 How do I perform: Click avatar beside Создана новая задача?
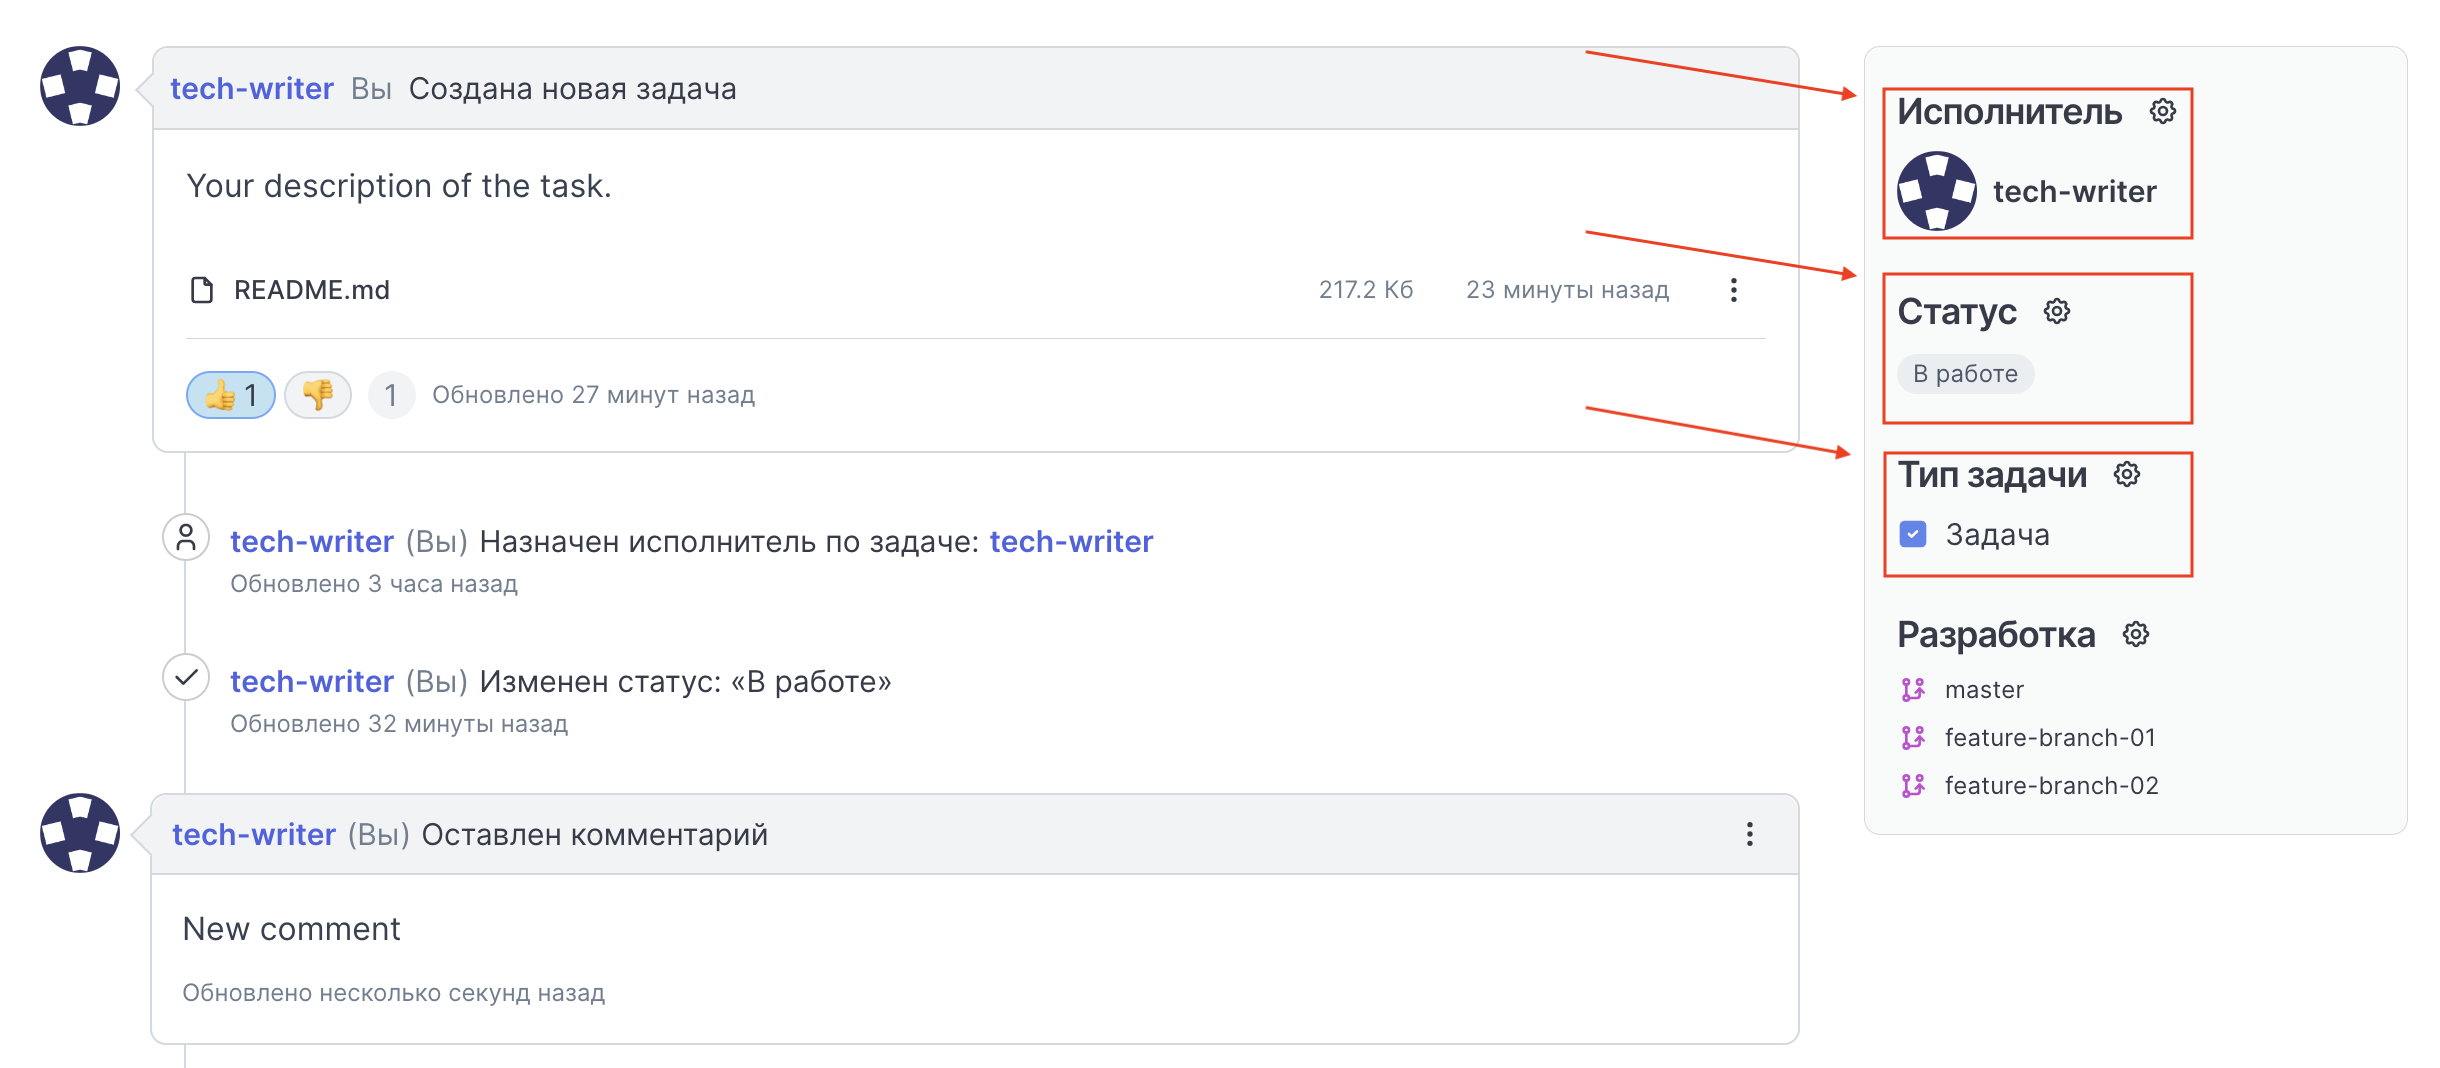(80, 86)
